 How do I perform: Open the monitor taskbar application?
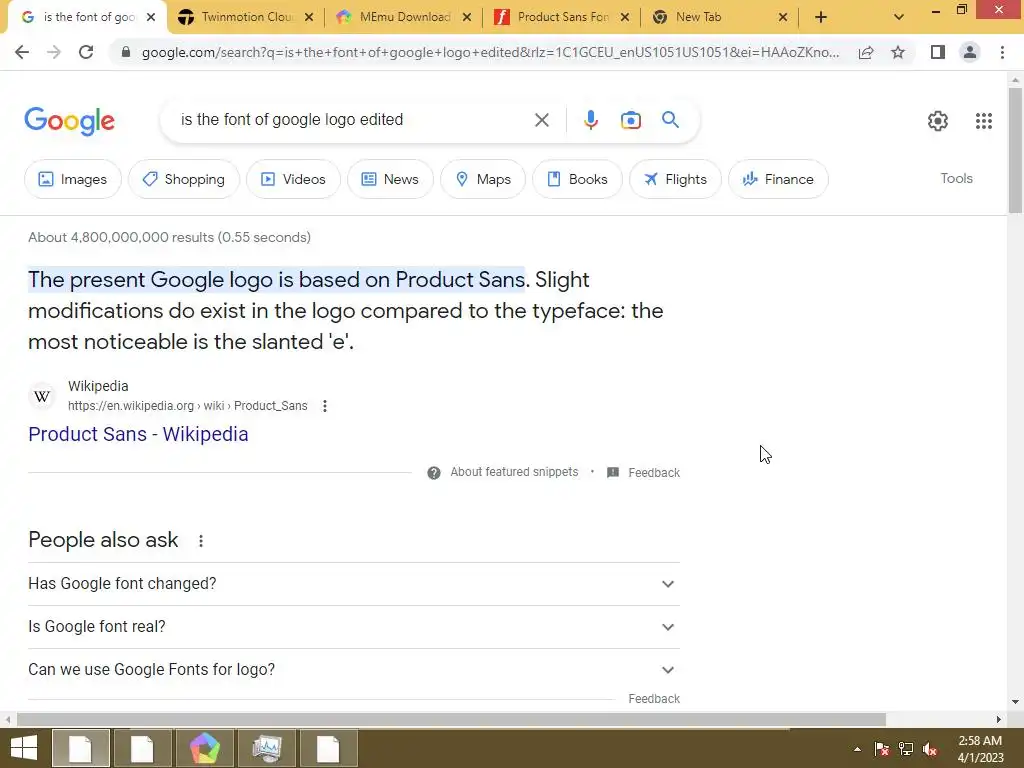click(266, 748)
